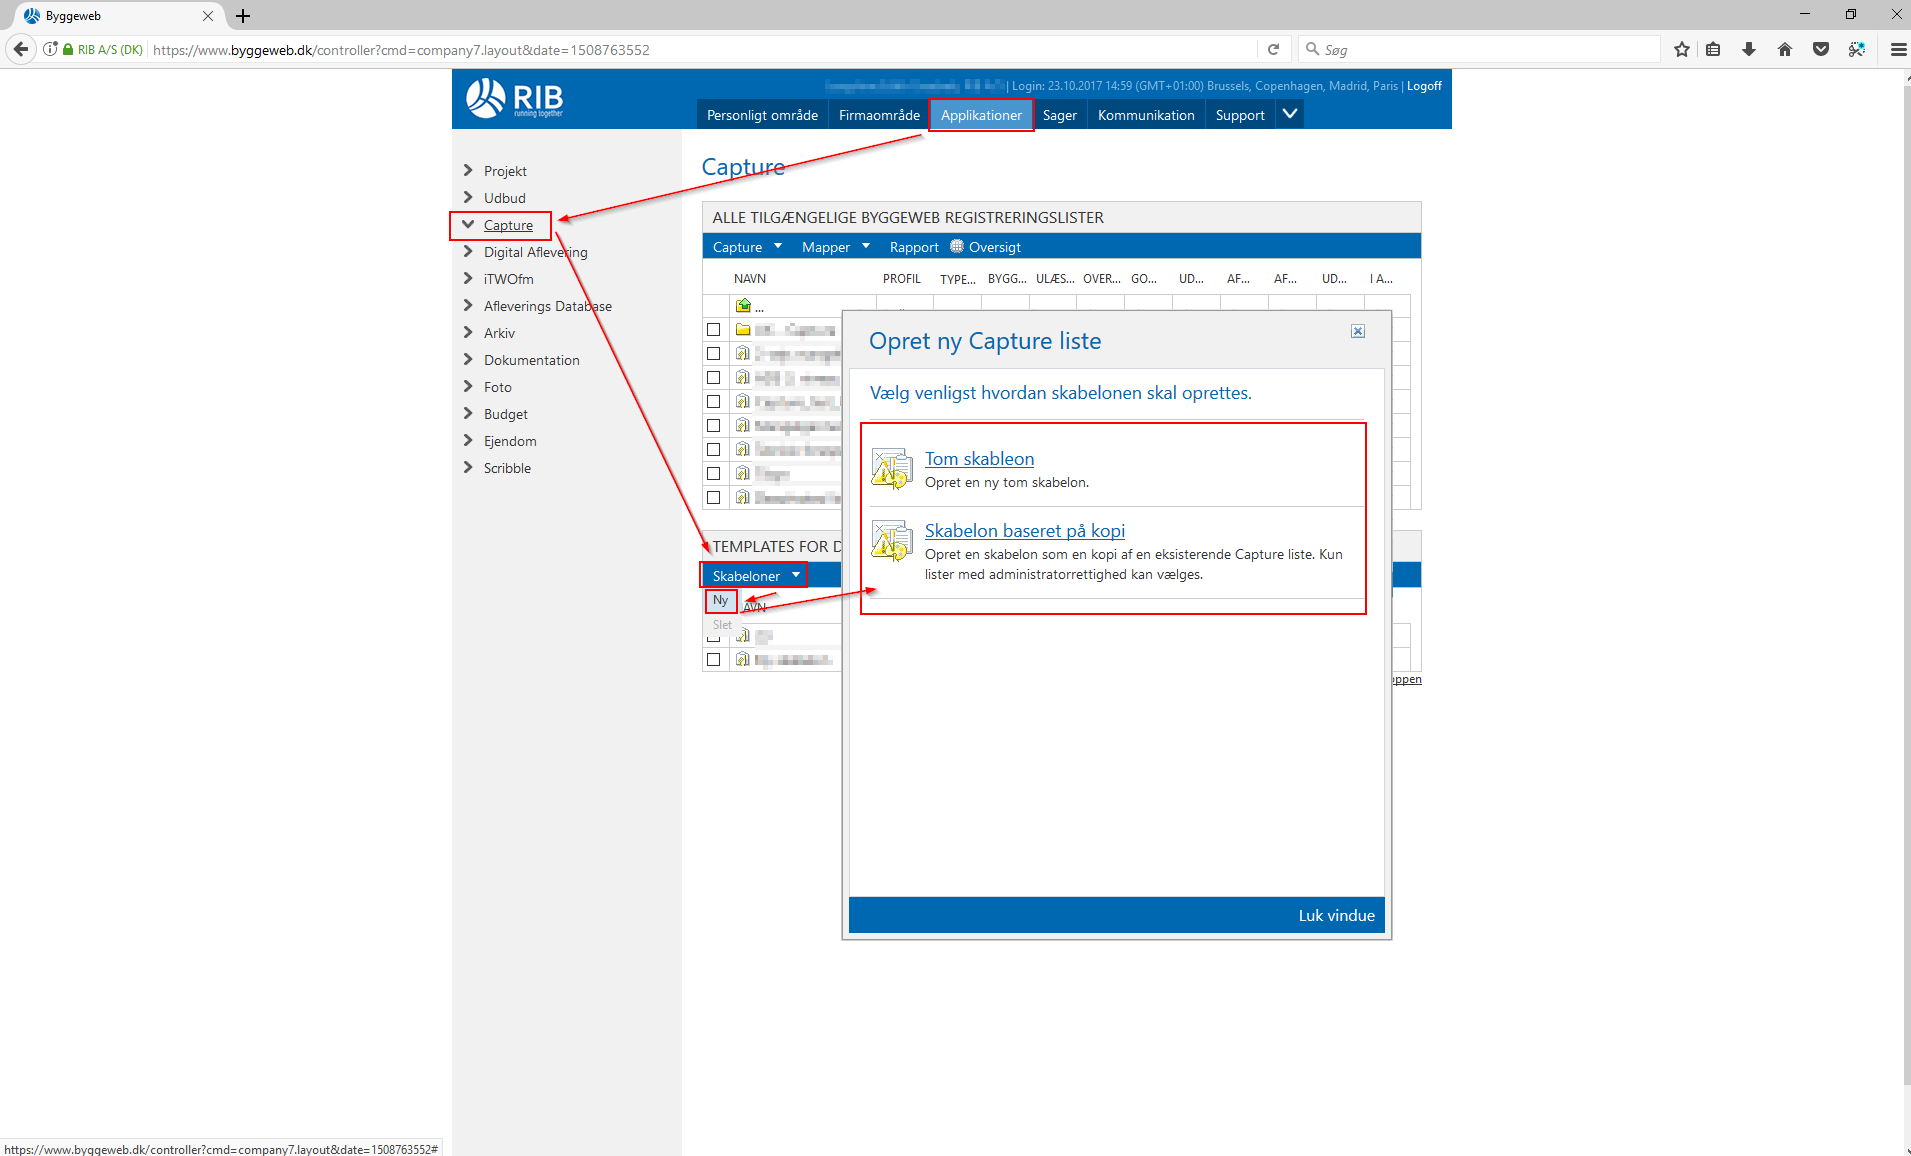
Task: Open the browser hamburger menu
Action: [1897, 49]
